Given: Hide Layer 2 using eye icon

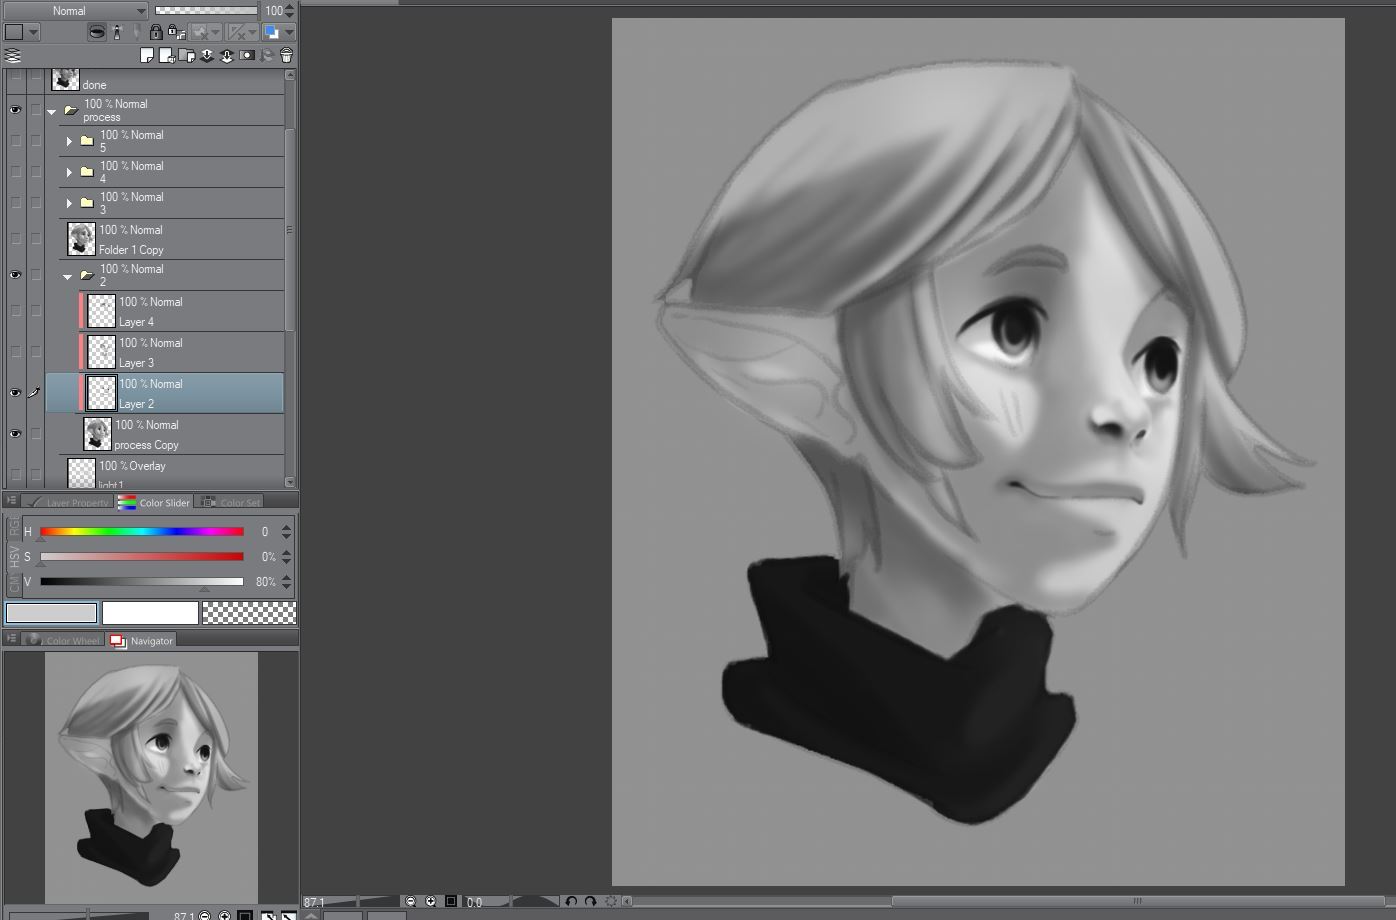Looking at the screenshot, I should [14, 392].
